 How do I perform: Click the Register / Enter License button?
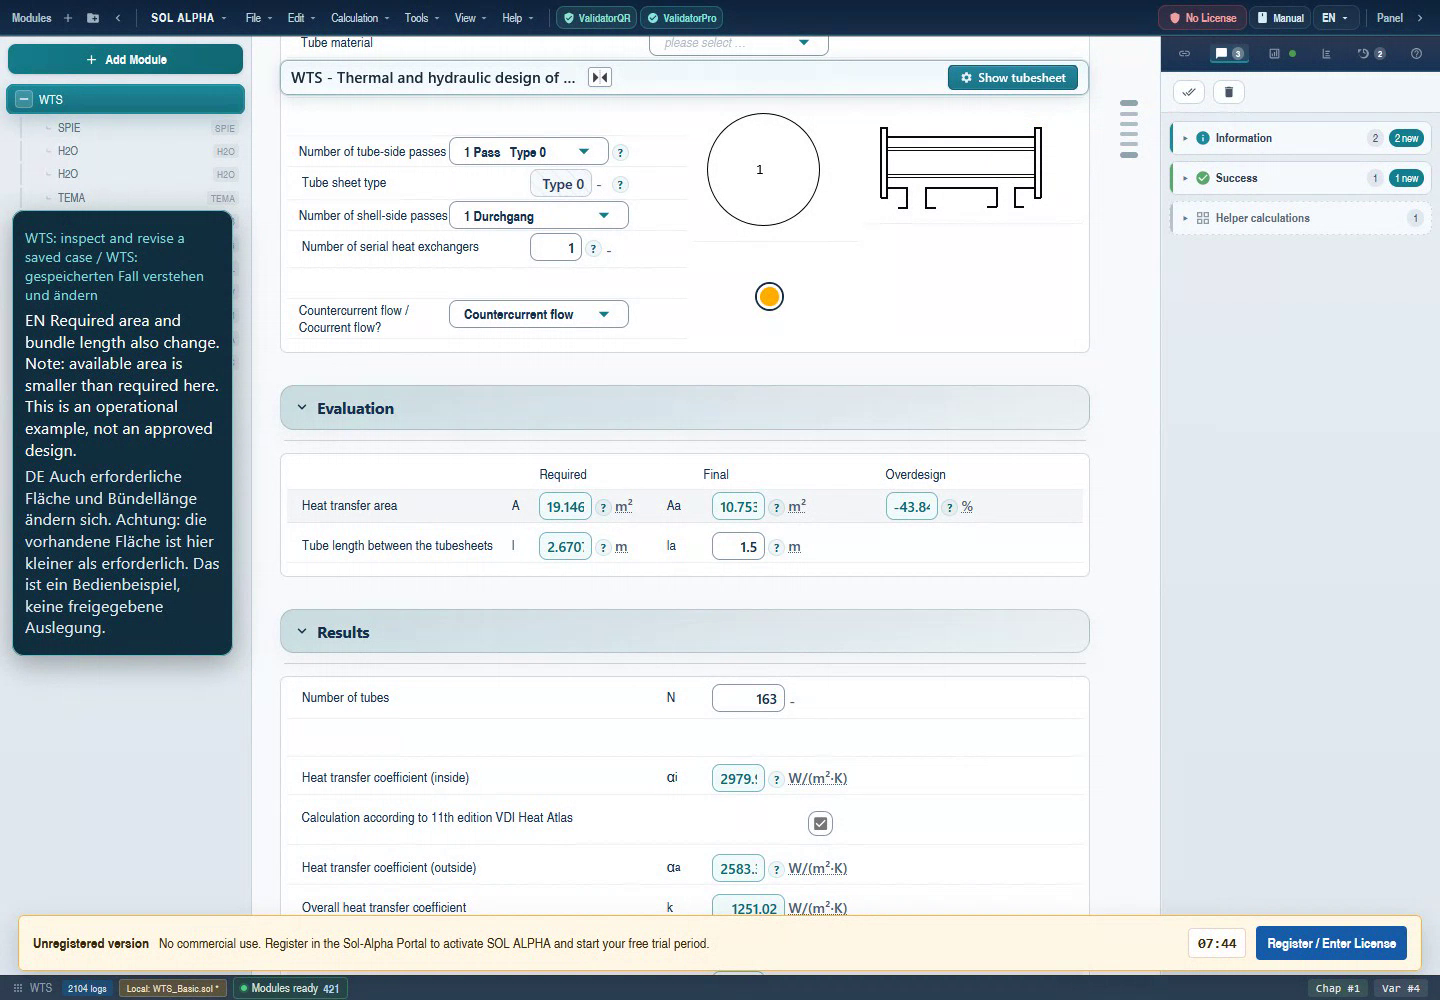coord(1331,943)
